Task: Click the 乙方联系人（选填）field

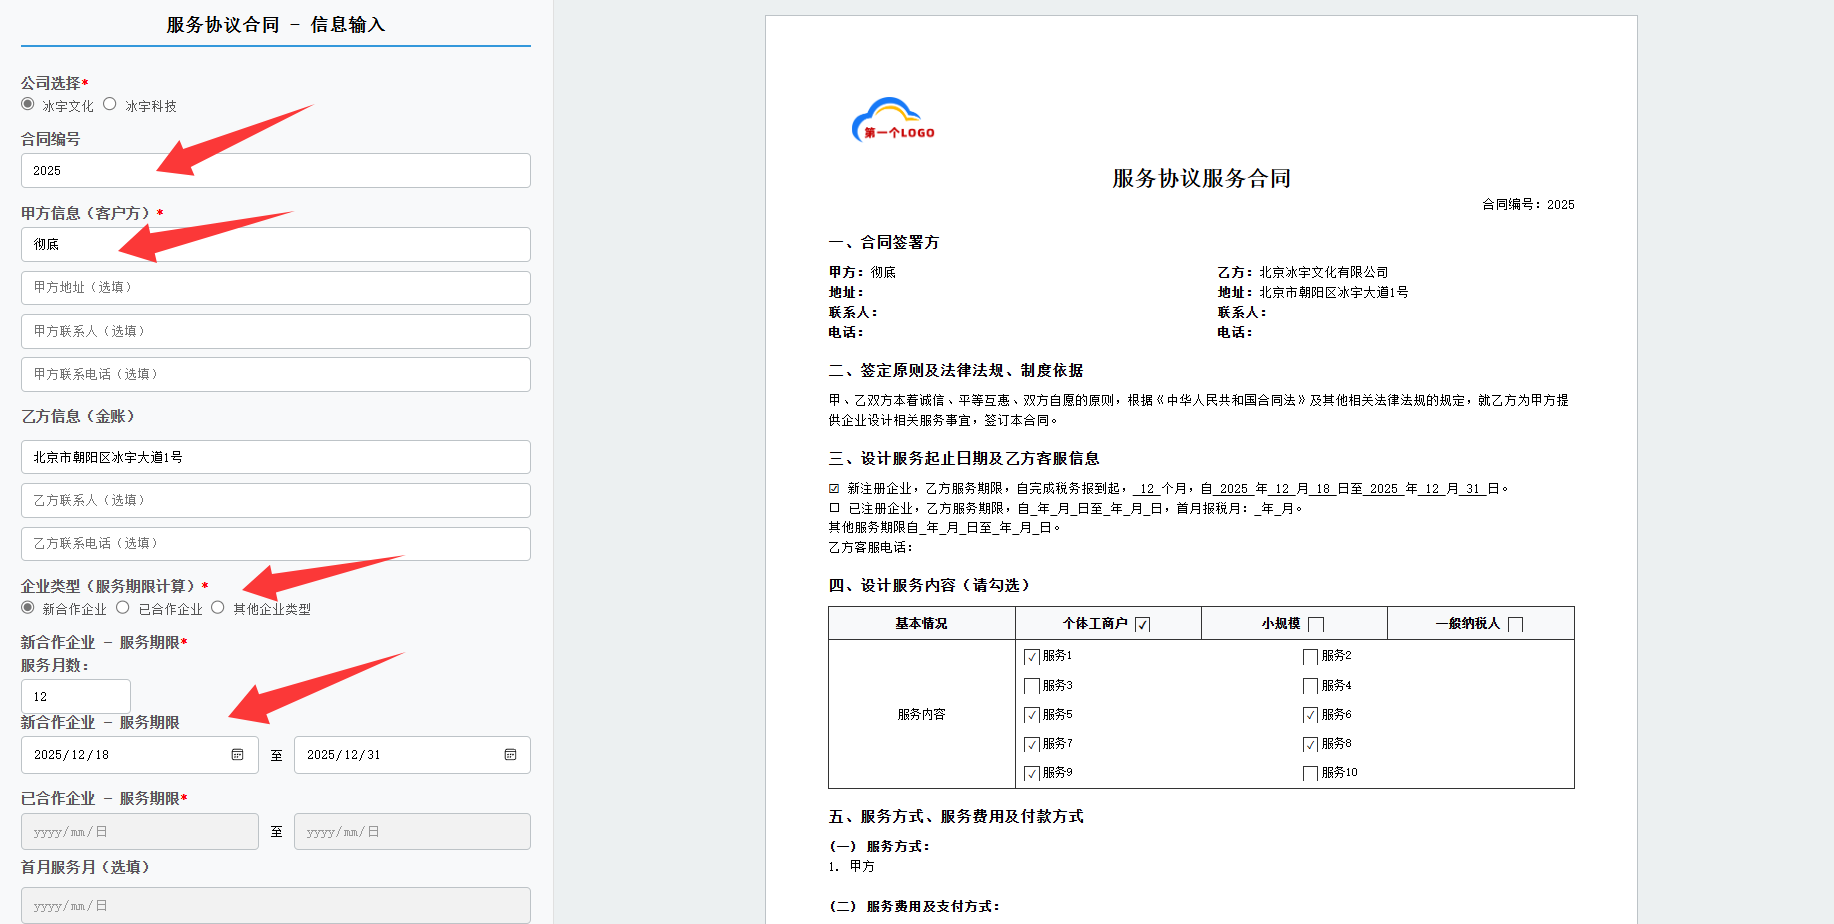Action: tap(276, 500)
